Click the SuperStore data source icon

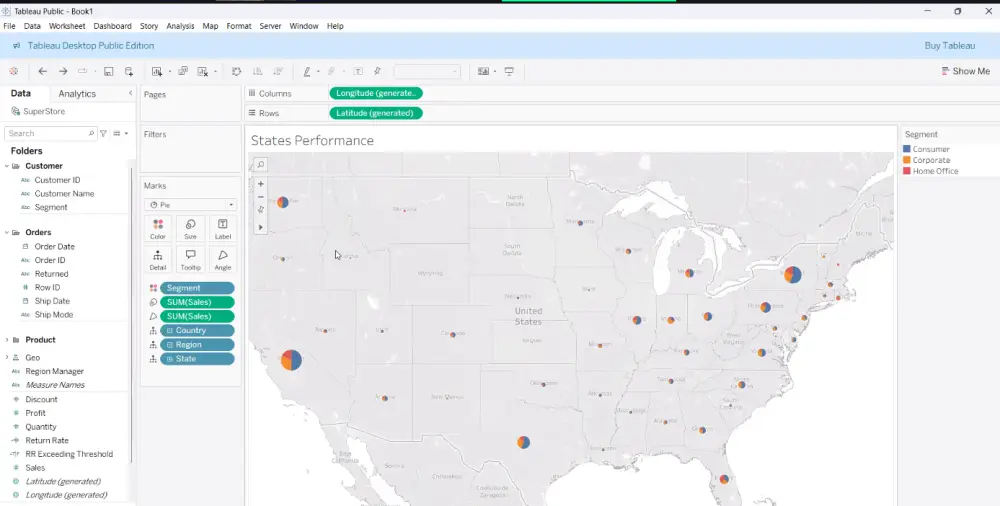15,111
